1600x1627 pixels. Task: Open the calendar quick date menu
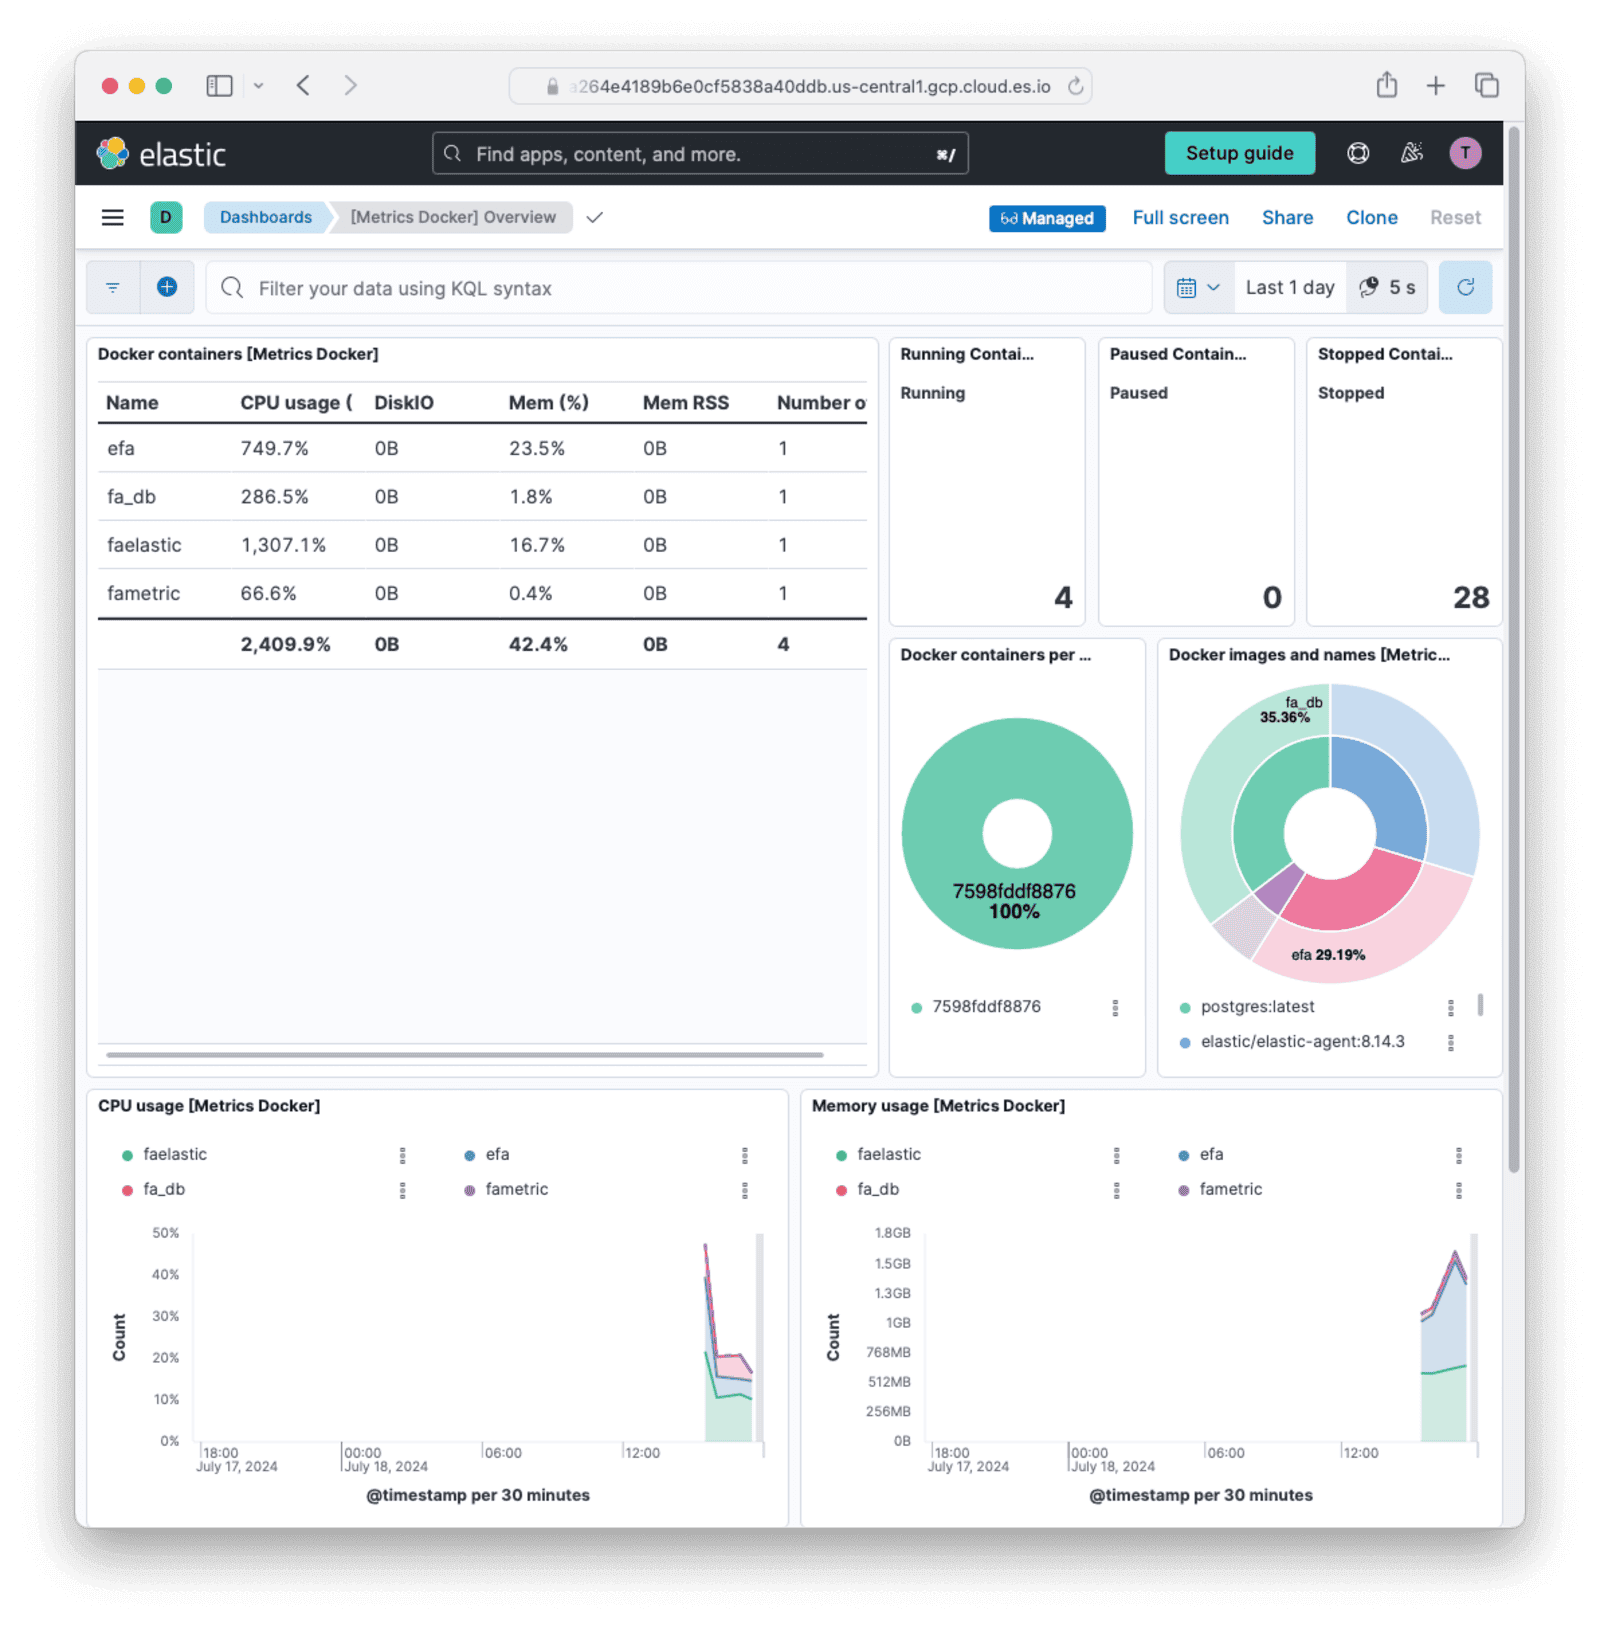pyautogui.click(x=1199, y=288)
